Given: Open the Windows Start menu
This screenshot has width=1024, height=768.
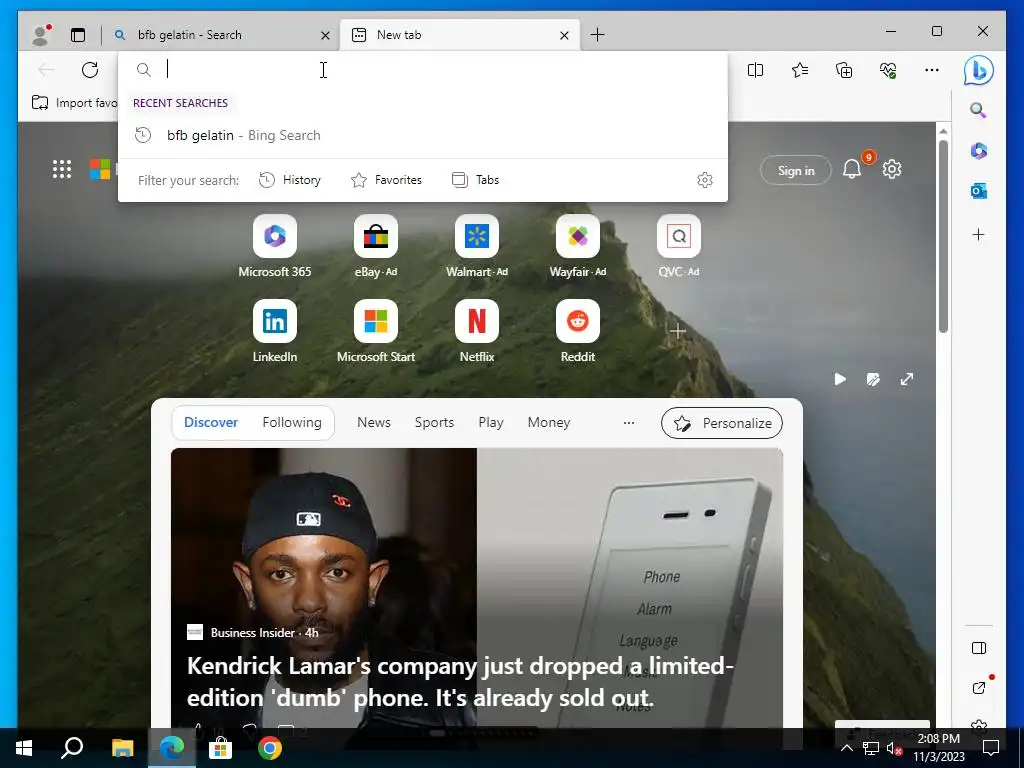Looking at the screenshot, I should click(x=24, y=748).
